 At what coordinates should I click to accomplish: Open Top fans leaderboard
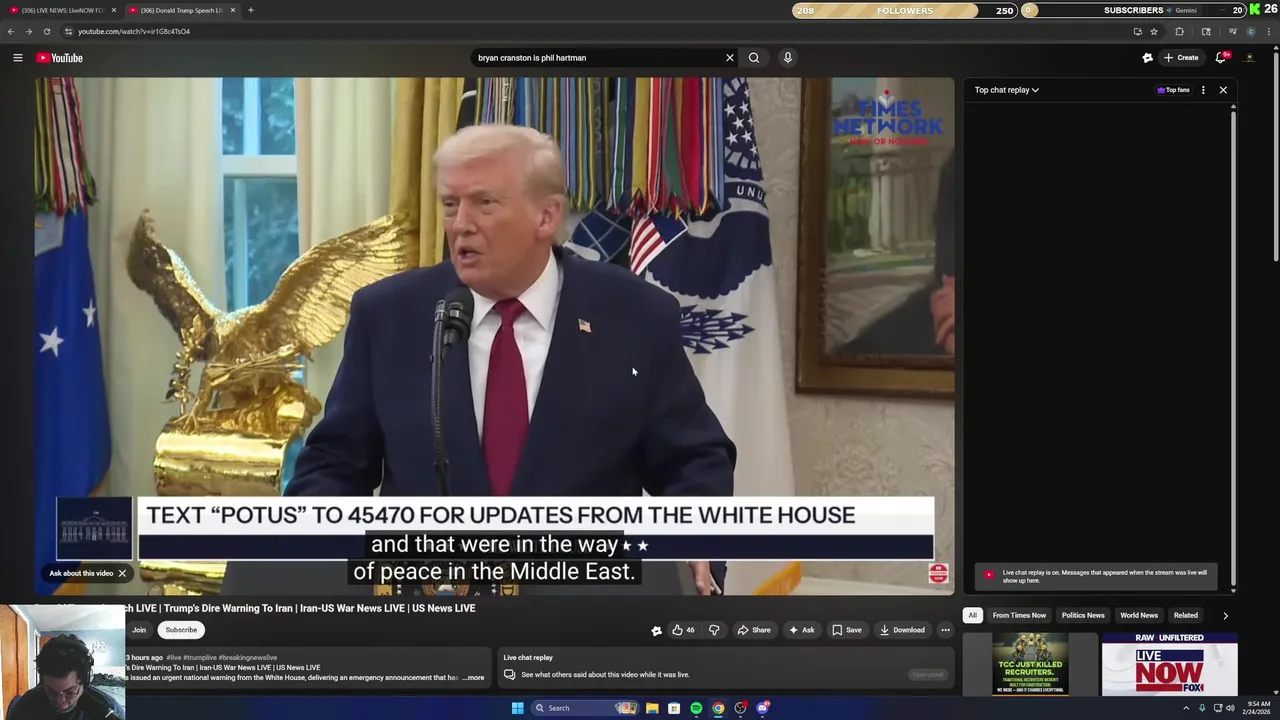point(1174,90)
